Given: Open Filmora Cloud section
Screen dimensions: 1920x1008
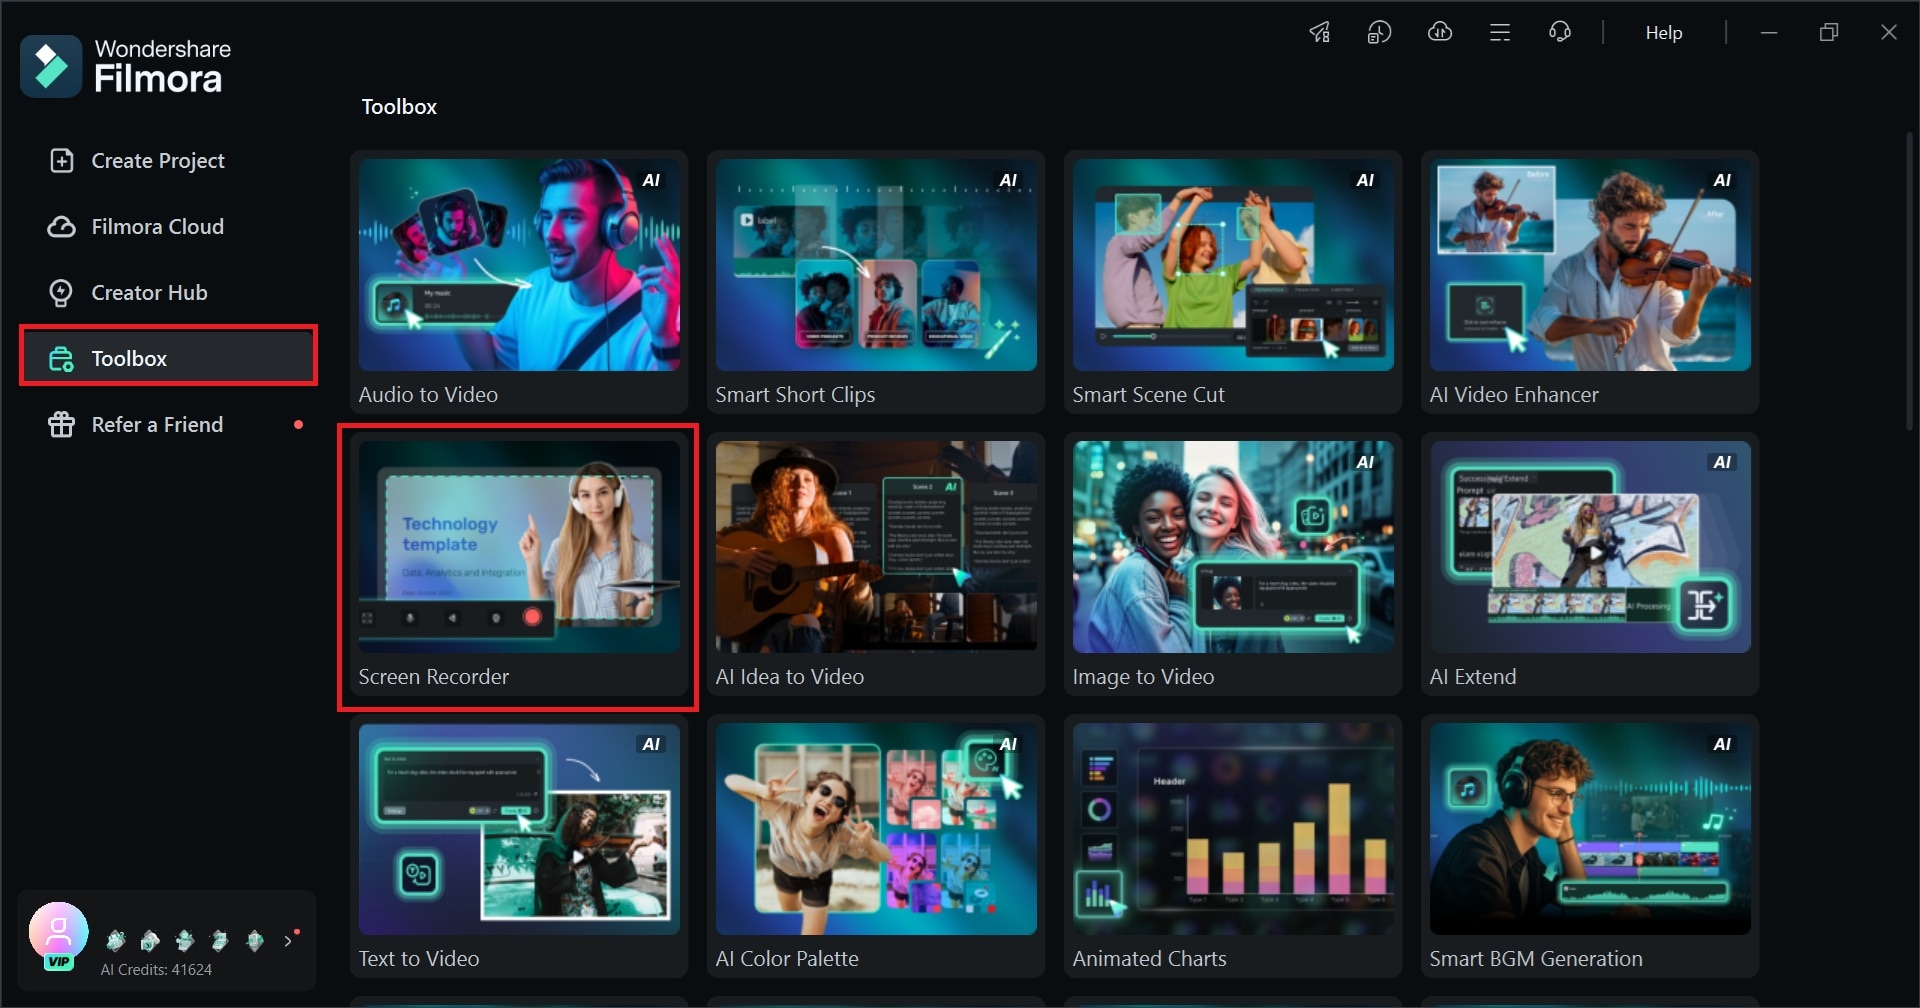Looking at the screenshot, I should [168, 226].
